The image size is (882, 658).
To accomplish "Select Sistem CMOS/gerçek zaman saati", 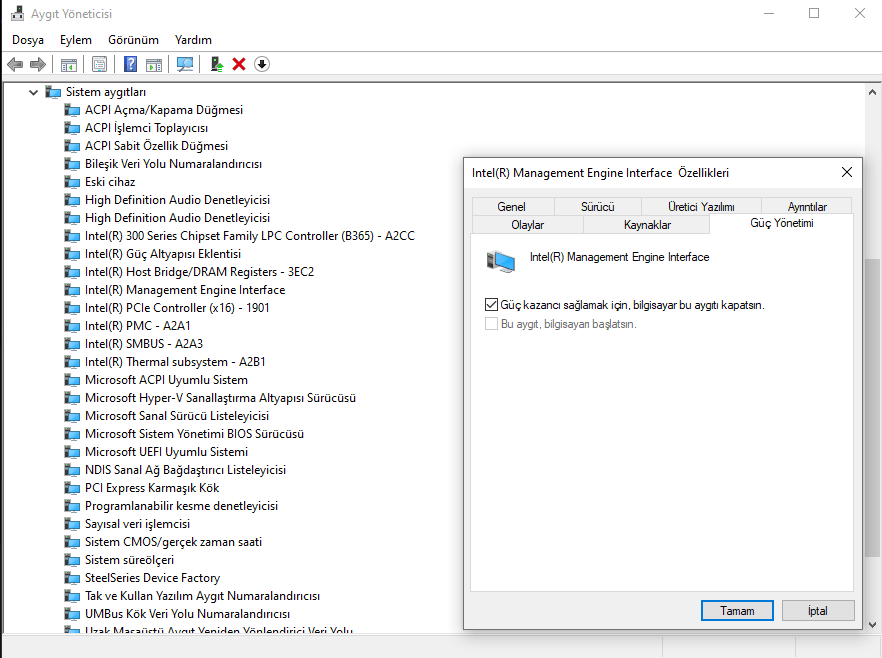I will (x=173, y=542).
